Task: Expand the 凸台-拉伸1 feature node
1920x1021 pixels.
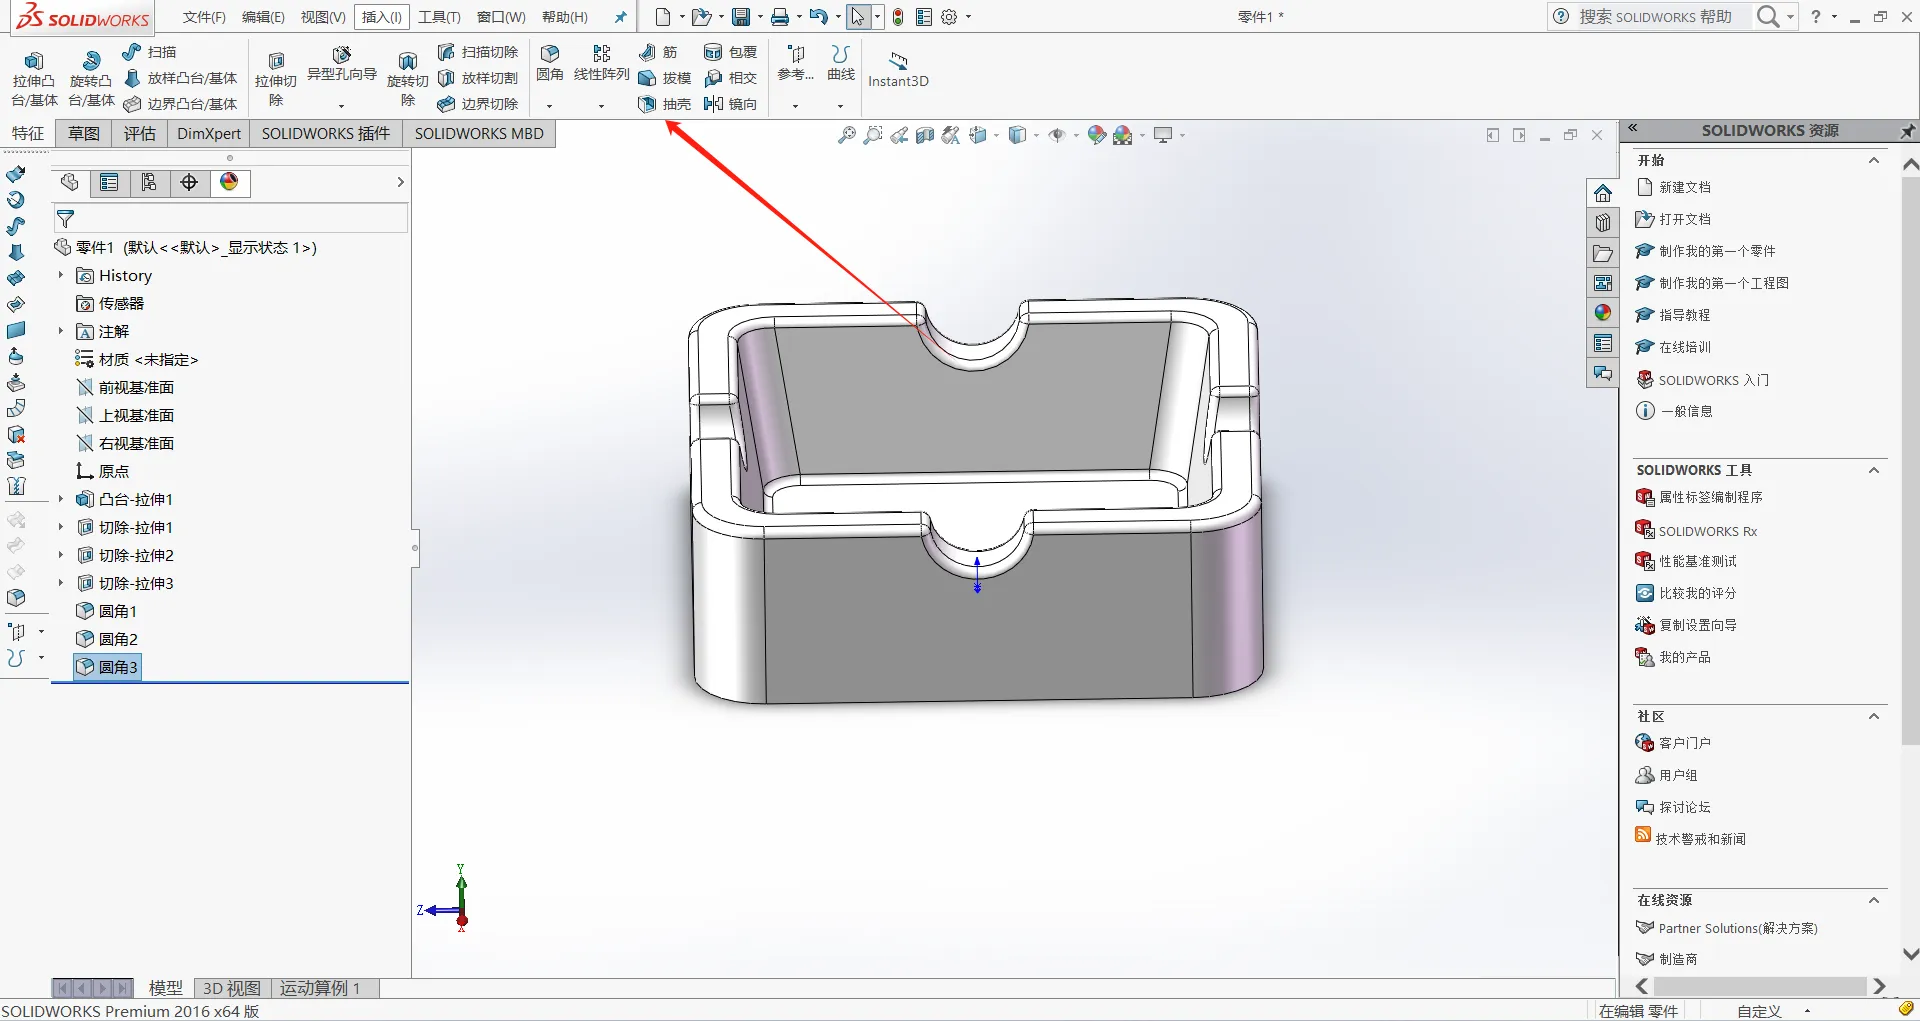Action: 61,499
